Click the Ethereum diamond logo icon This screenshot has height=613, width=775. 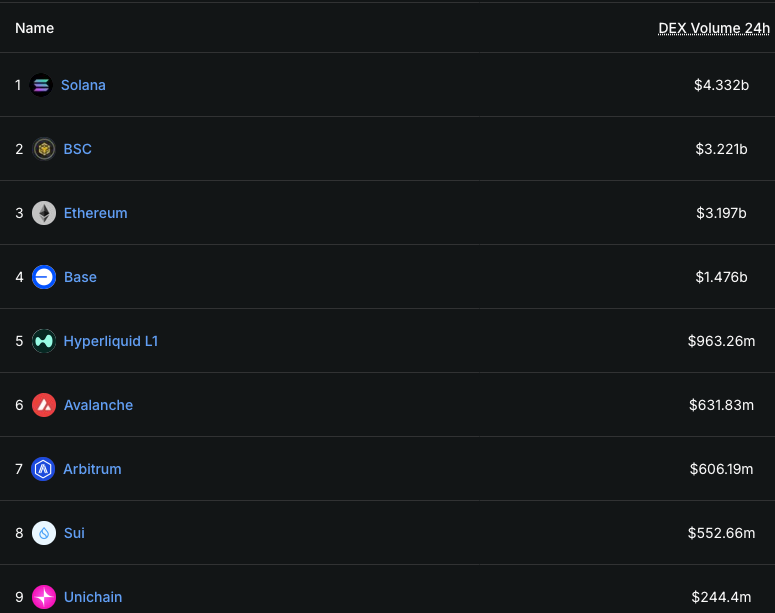44,213
